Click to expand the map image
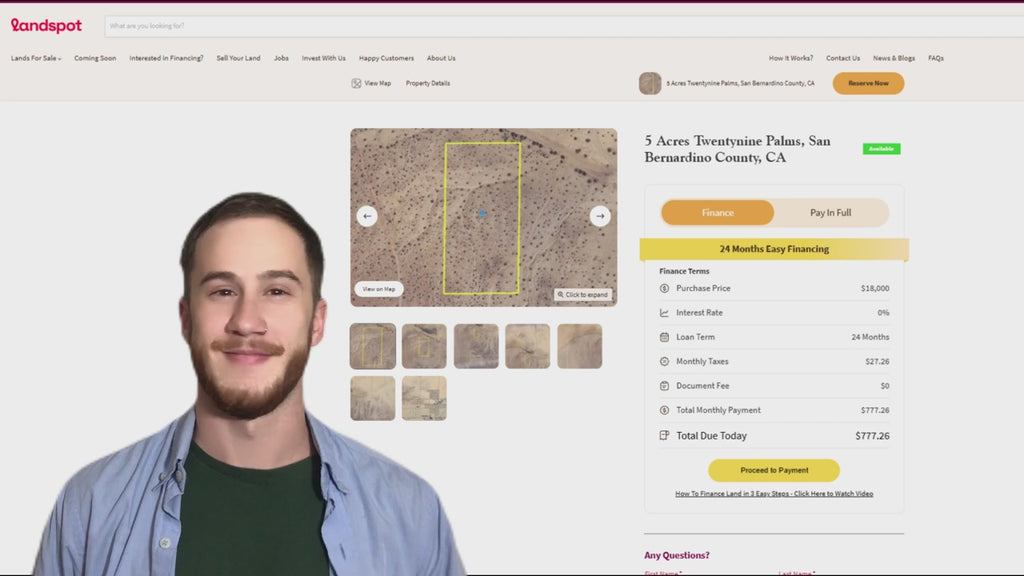The width and height of the screenshot is (1024, 576). (x=583, y=294)
